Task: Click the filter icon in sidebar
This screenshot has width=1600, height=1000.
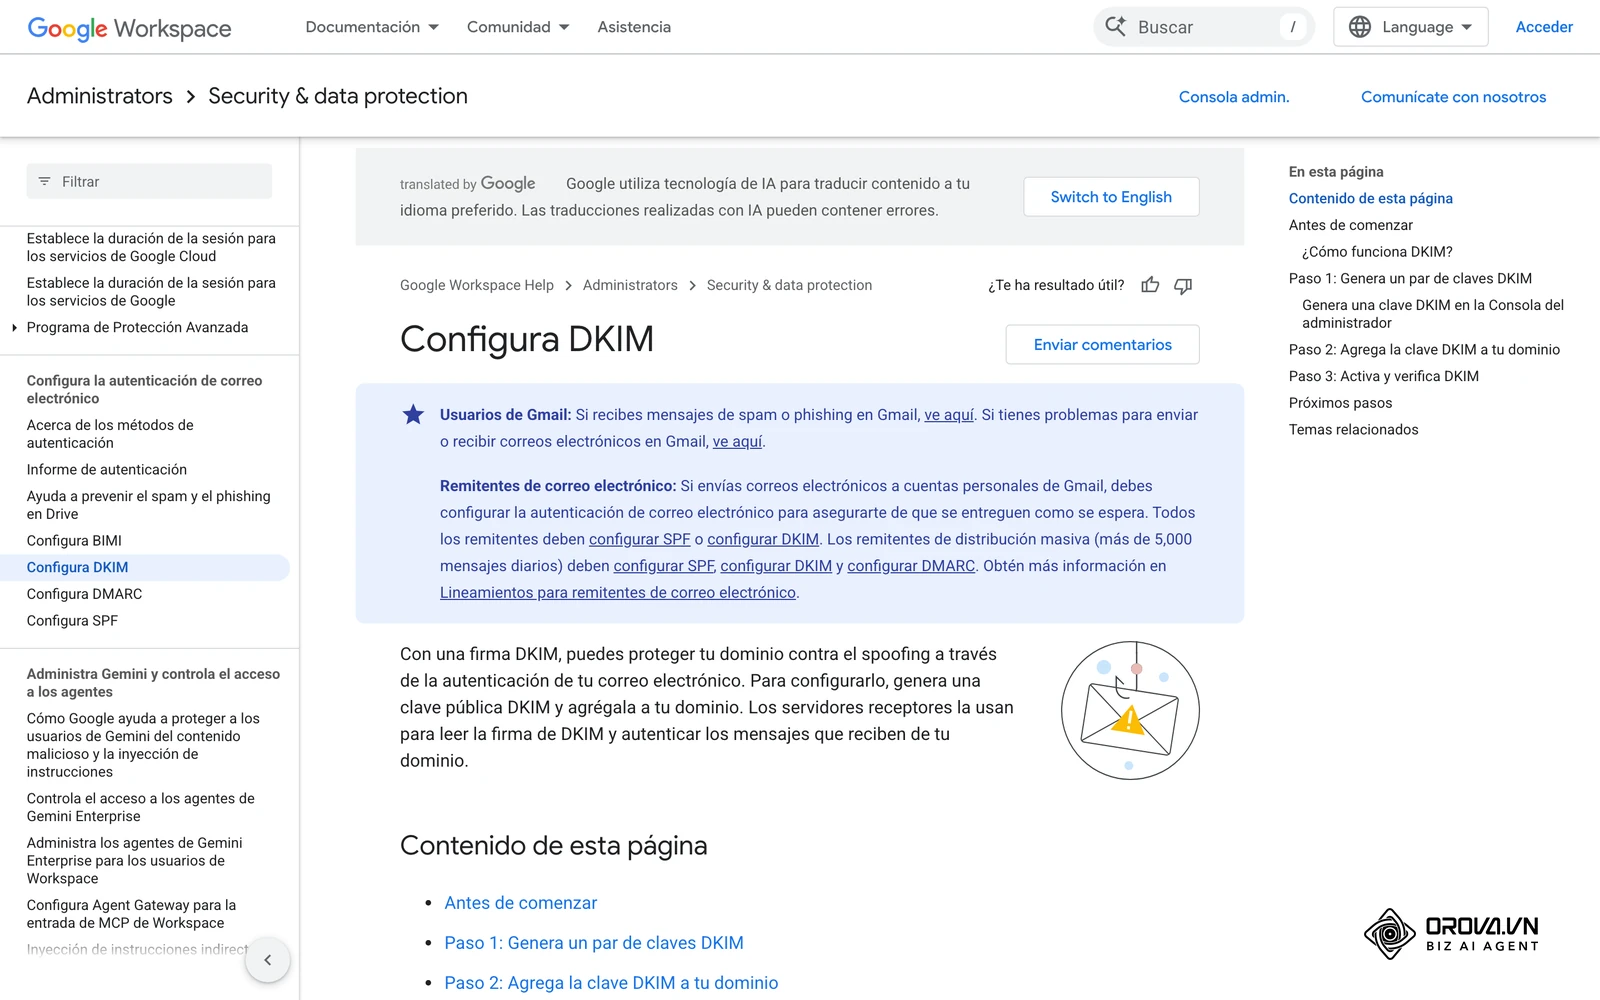Action: tap(44, 181)
